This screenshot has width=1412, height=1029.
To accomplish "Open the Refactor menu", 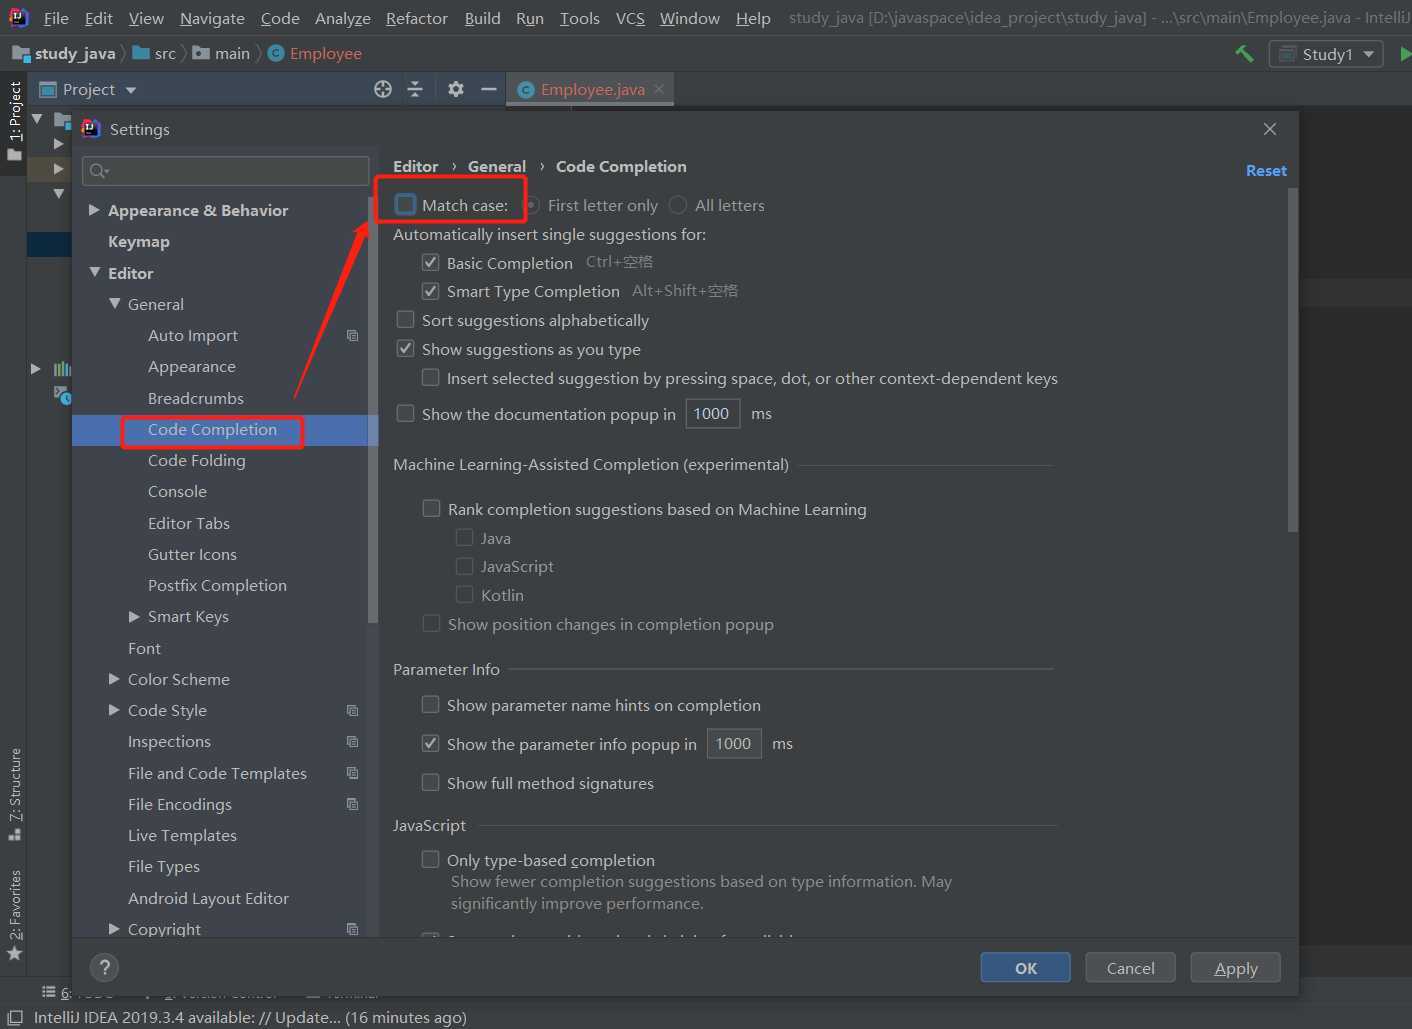I will tap(417, 18).
